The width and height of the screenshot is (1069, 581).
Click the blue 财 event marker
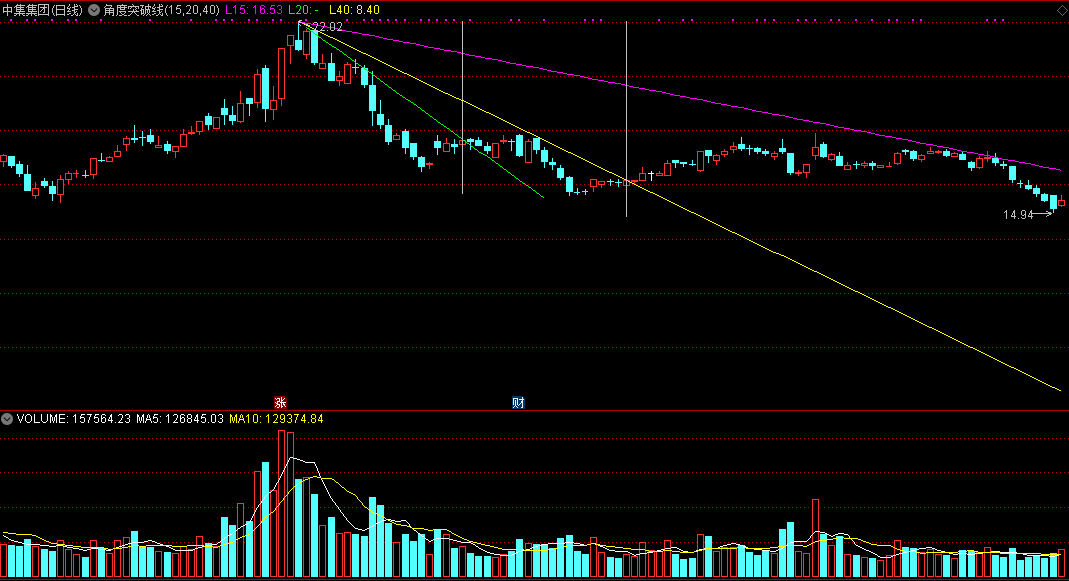(518, 402)
